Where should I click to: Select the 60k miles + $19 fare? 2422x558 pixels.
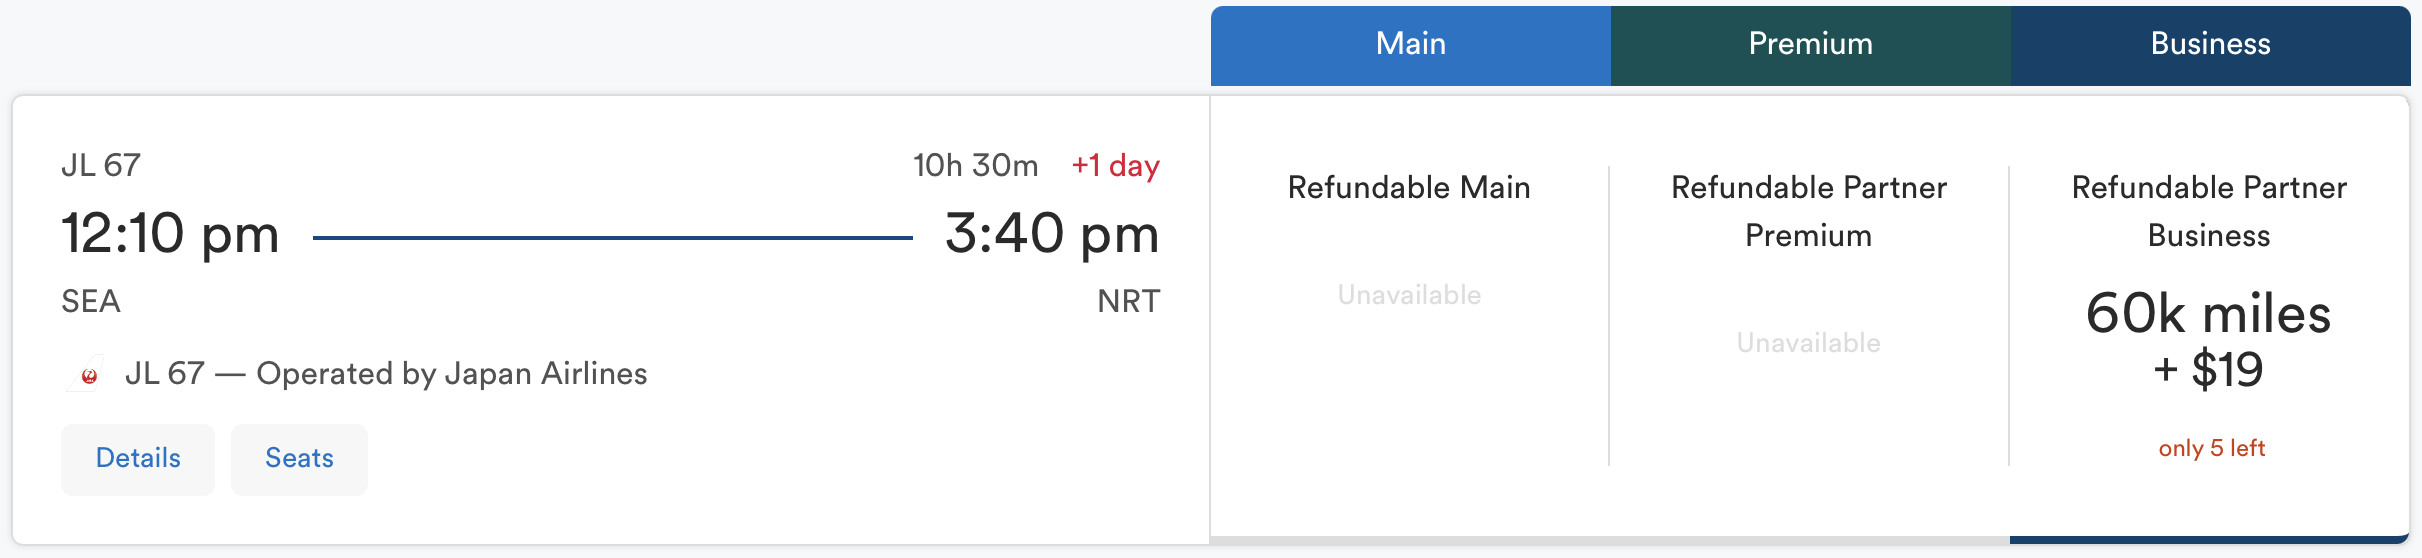(x=2209, y=342)
